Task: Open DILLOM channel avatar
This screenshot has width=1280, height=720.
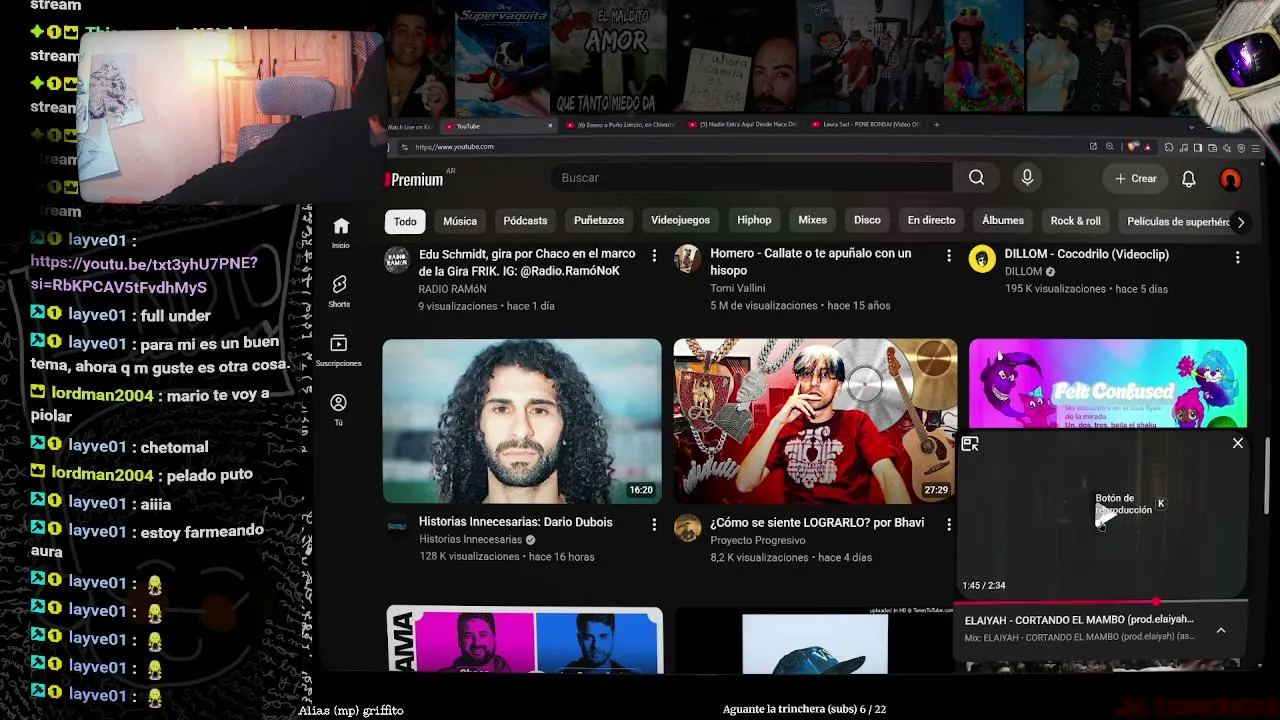Action: [982, 259]
